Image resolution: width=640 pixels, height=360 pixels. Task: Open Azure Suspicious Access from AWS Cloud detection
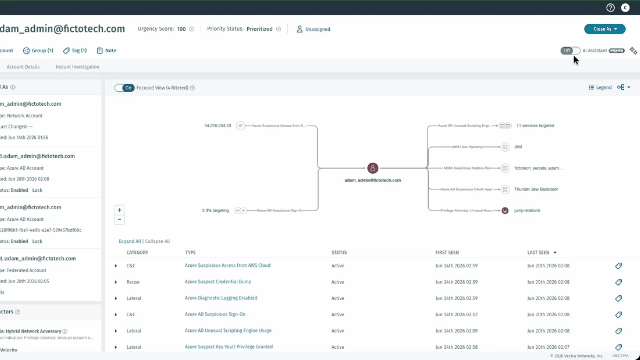227,265
